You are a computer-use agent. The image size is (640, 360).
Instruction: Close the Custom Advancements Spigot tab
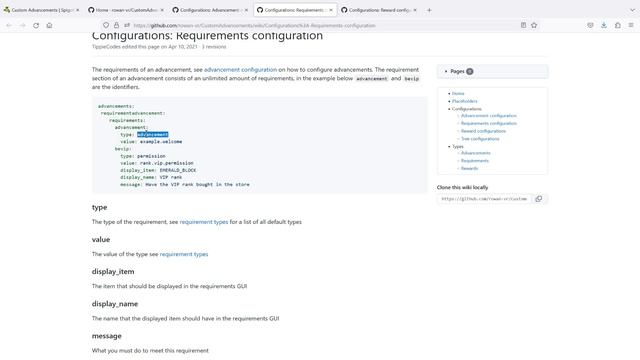pyautogui.click(x=78, y=10)
